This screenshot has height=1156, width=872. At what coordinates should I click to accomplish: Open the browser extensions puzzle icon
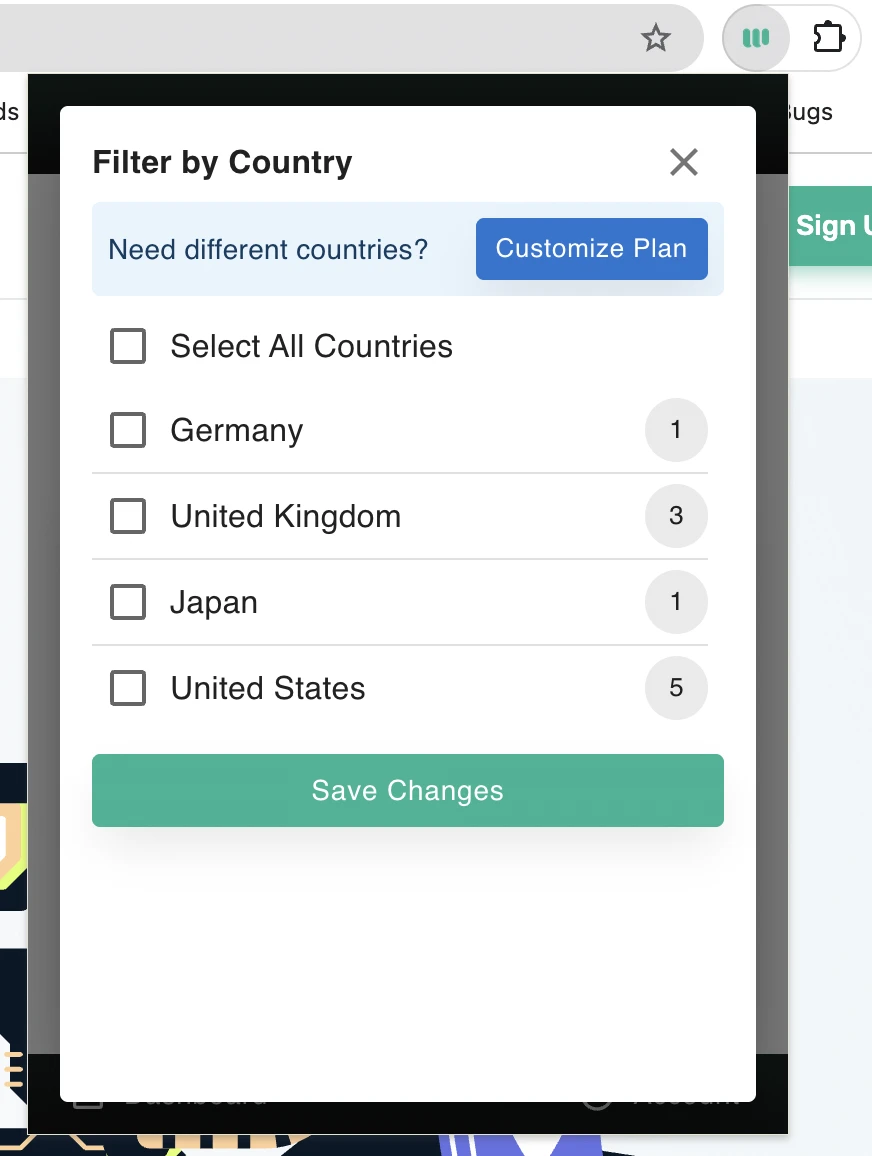coord(829,39)
